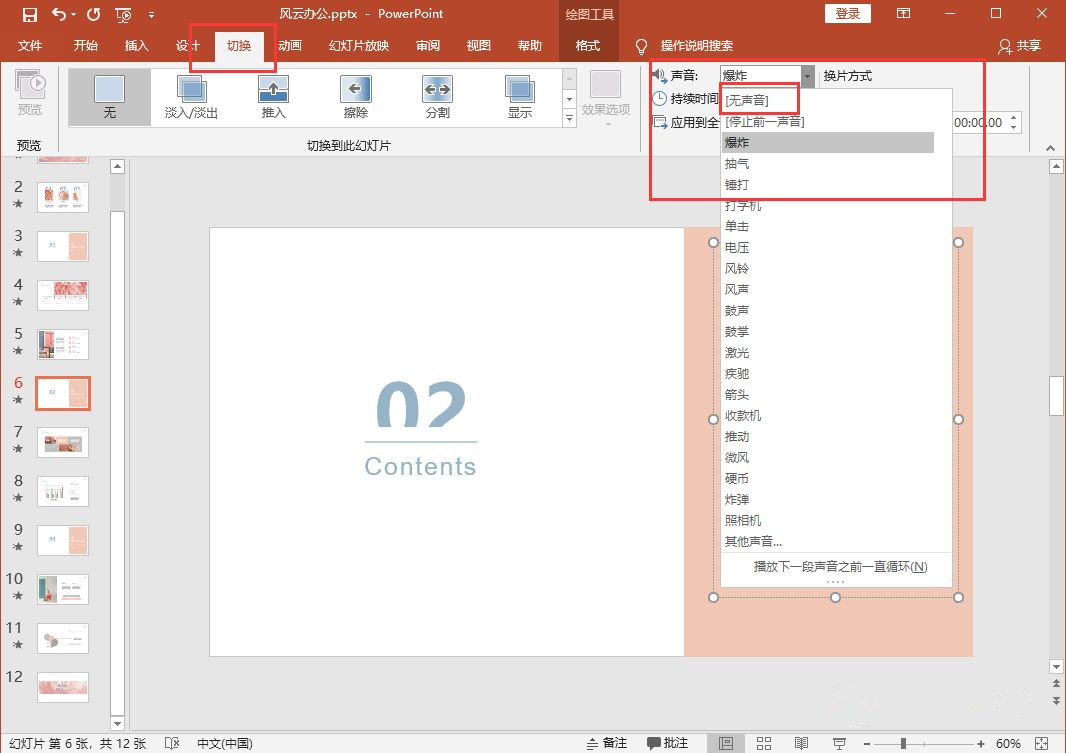Switch to reading view icon
Screen dimensions: 1066x753
click(x=802, y=743)
